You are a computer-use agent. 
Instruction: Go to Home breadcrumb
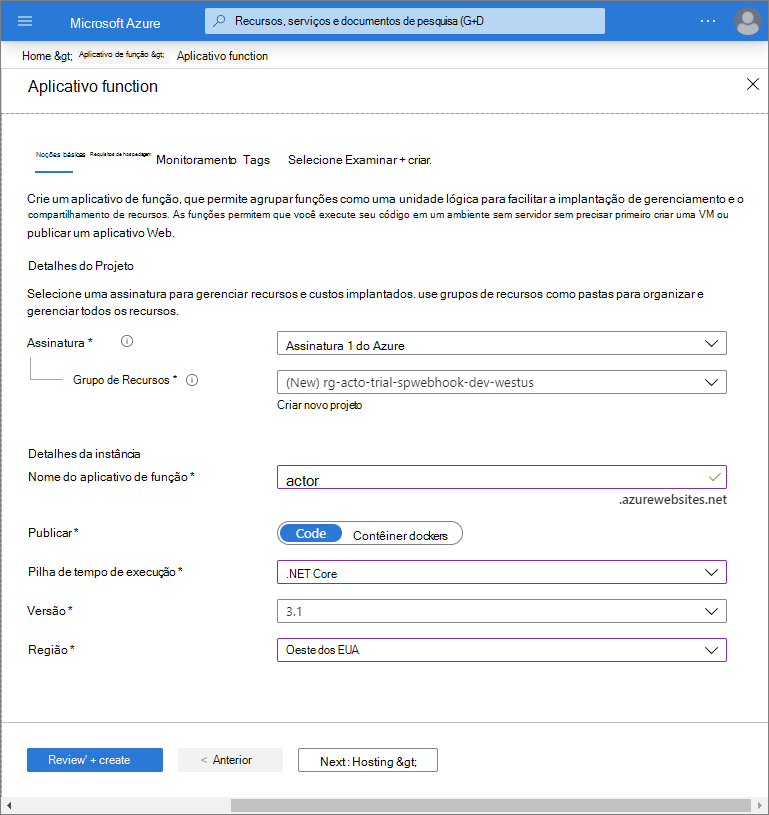[36, 56]
